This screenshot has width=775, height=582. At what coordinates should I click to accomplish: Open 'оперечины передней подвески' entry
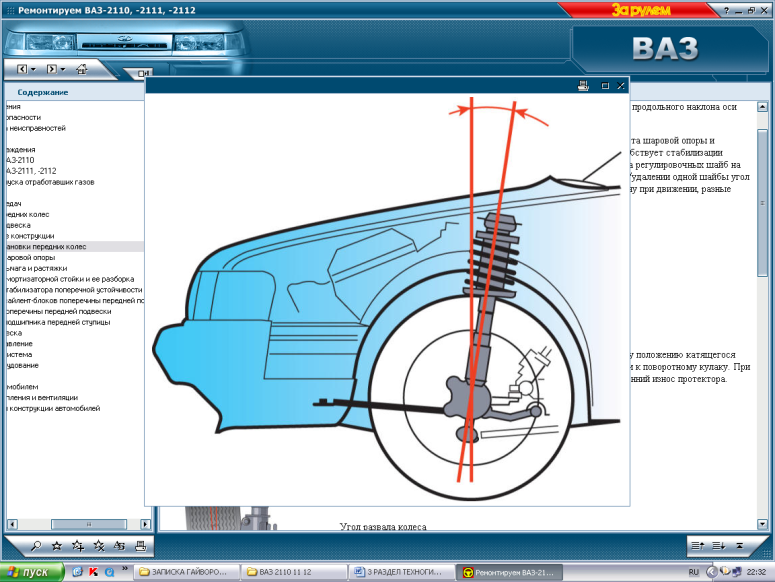(x=58, y=311)
